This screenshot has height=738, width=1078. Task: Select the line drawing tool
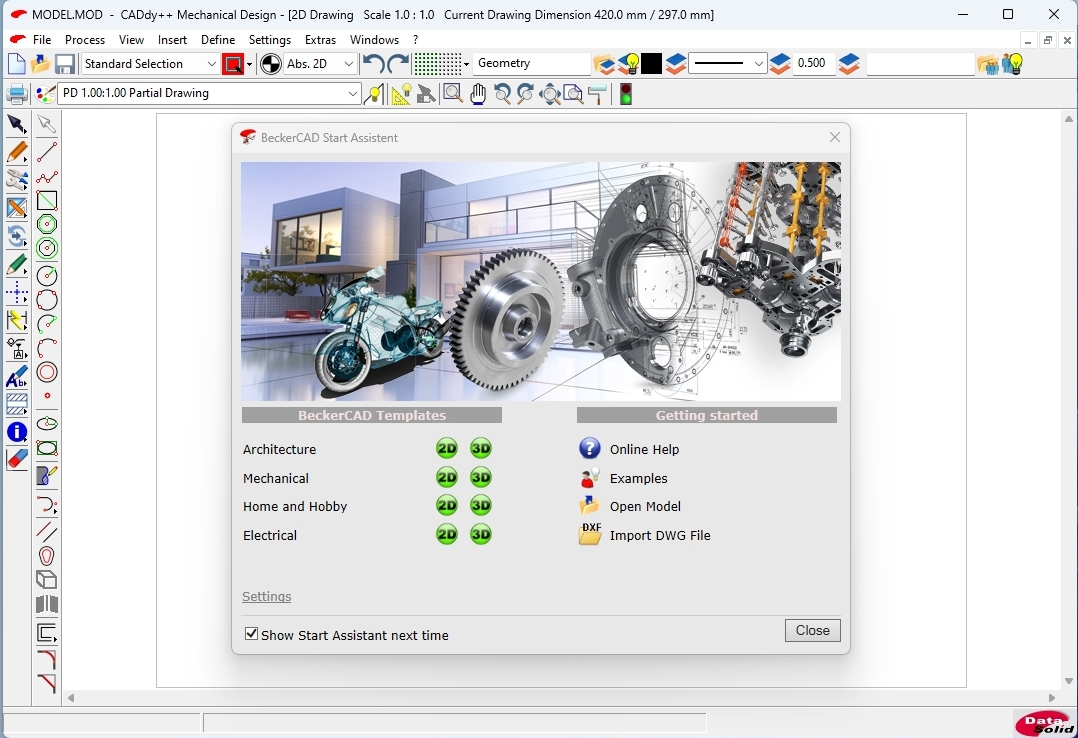47,151
